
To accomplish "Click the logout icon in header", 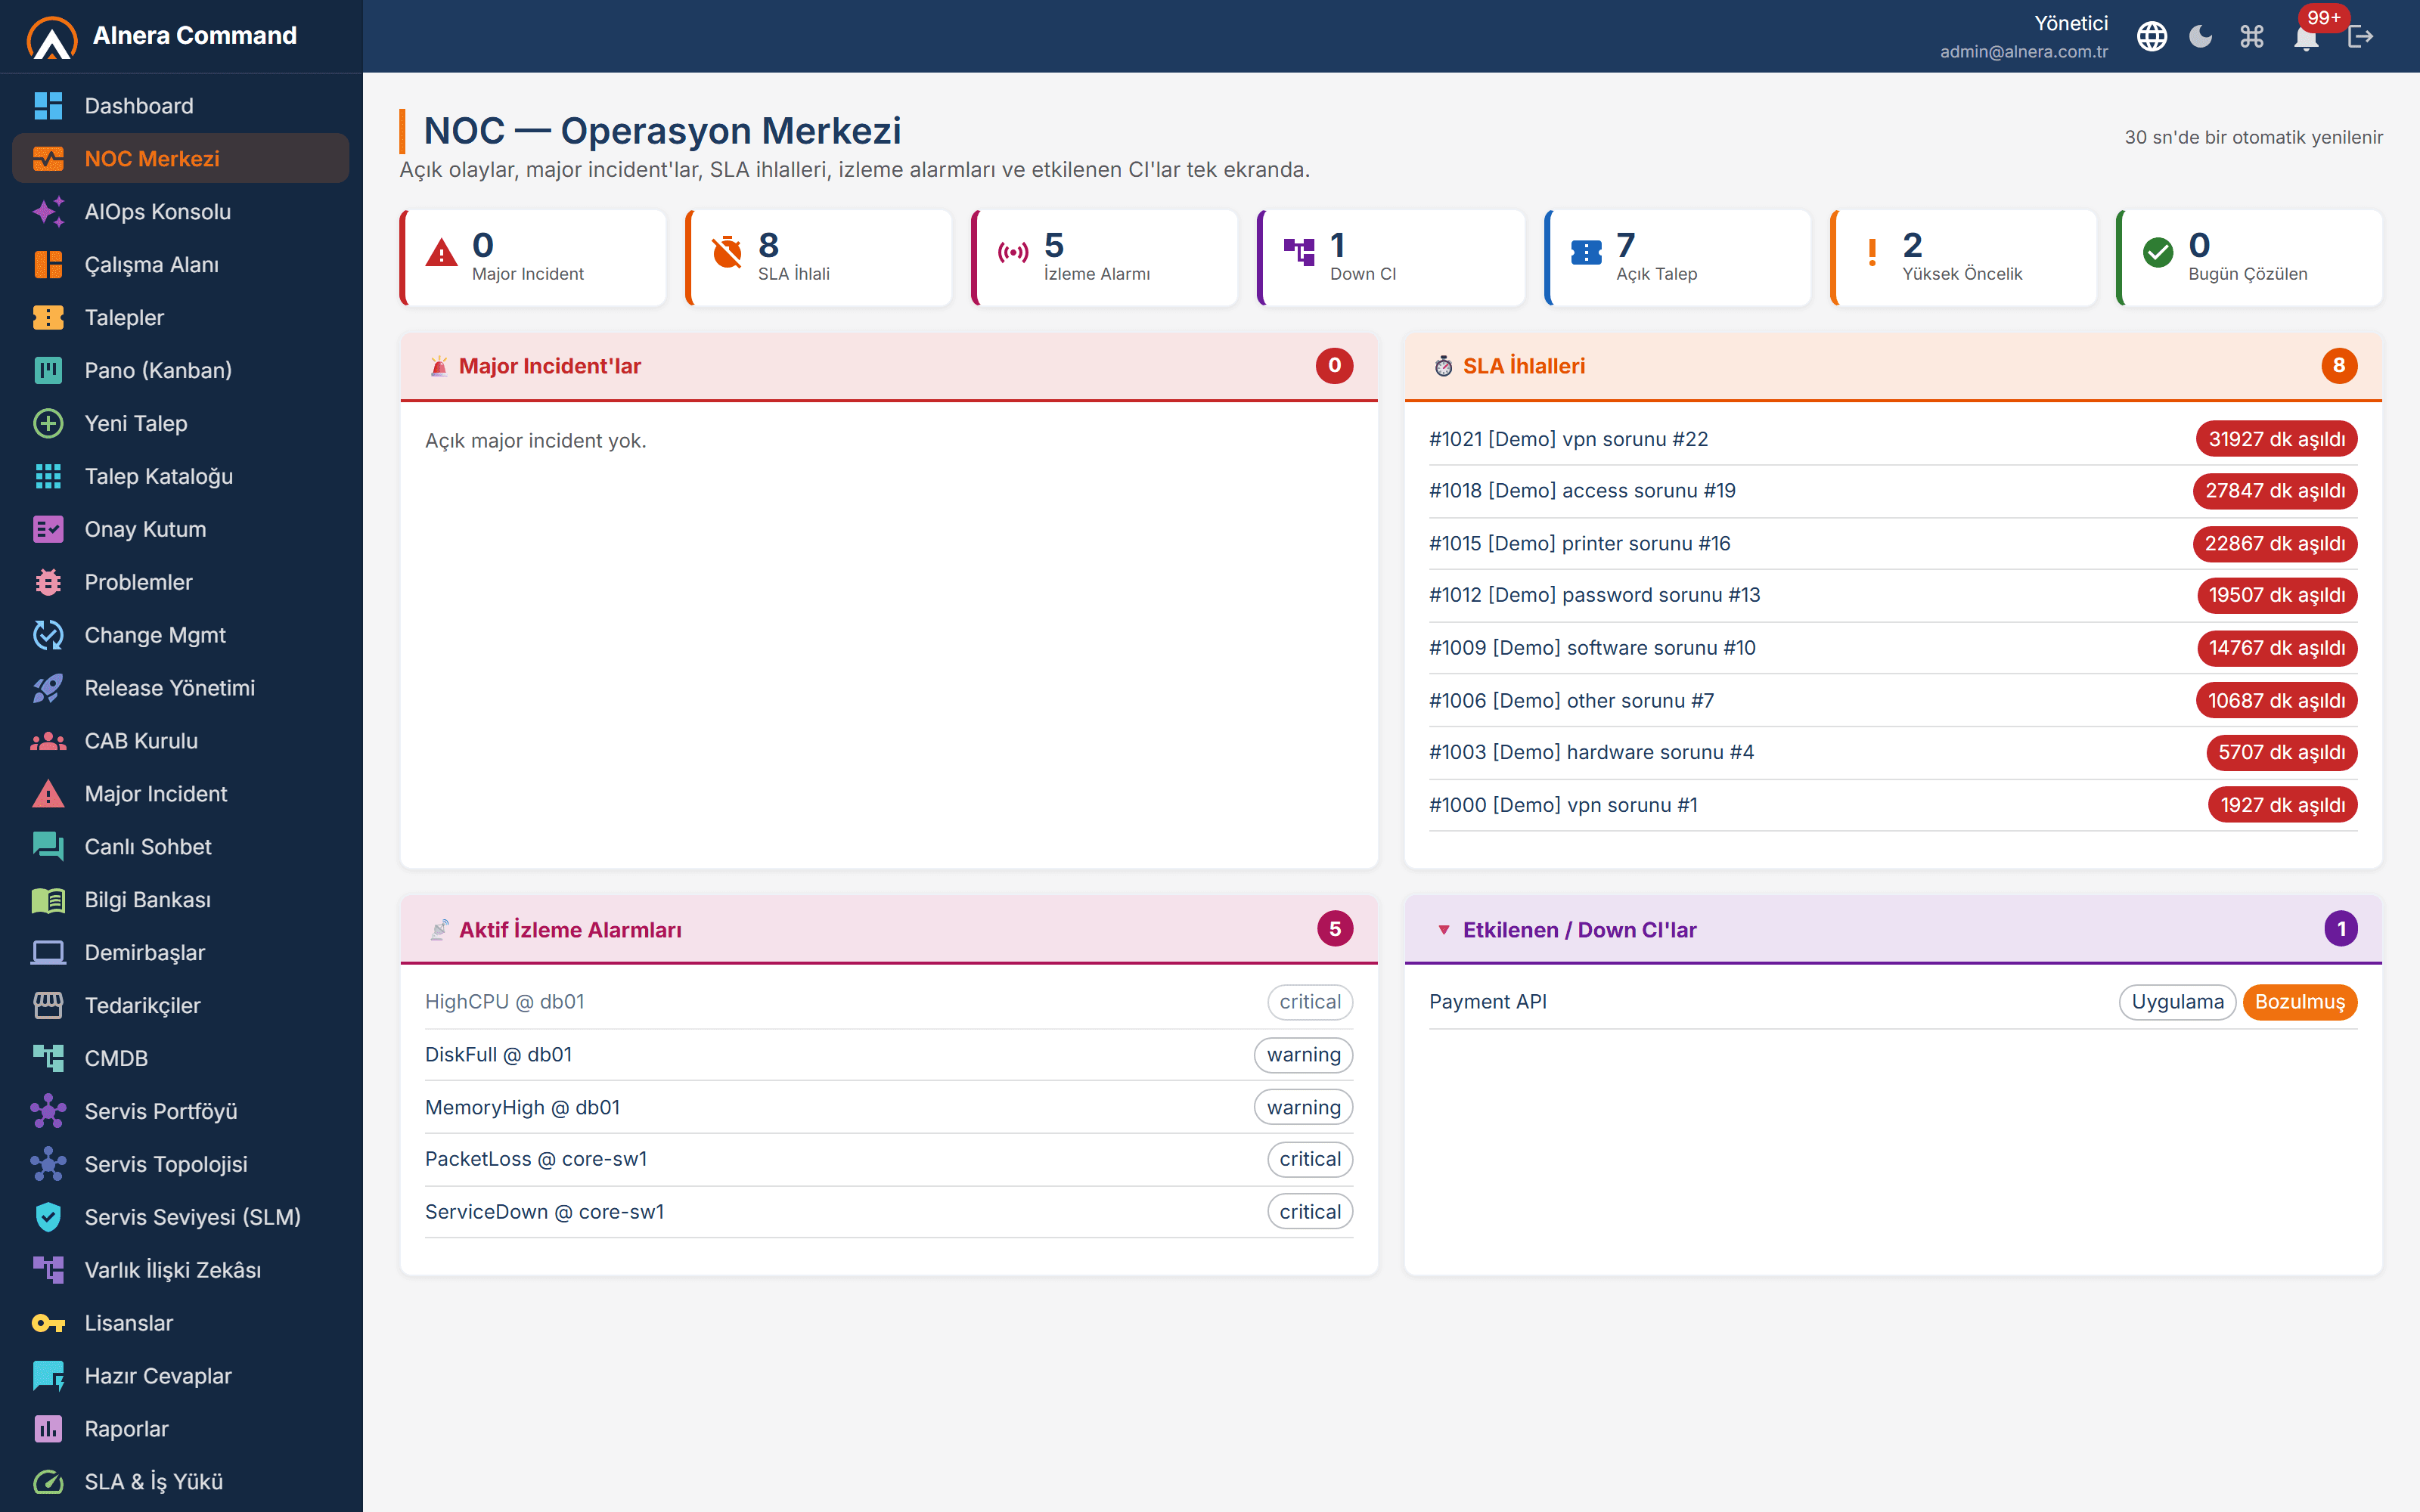I will 2360,37.
